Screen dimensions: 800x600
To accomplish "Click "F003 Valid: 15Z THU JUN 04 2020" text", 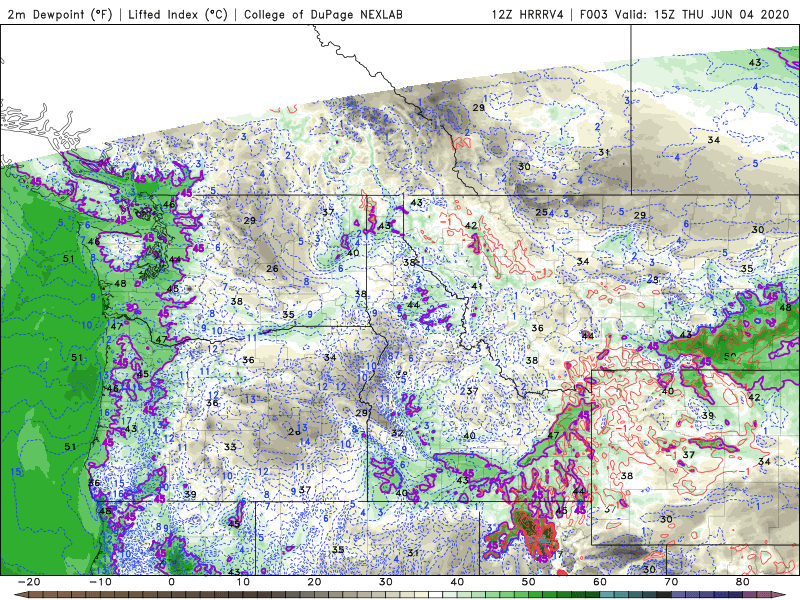I will pos(685,14).
